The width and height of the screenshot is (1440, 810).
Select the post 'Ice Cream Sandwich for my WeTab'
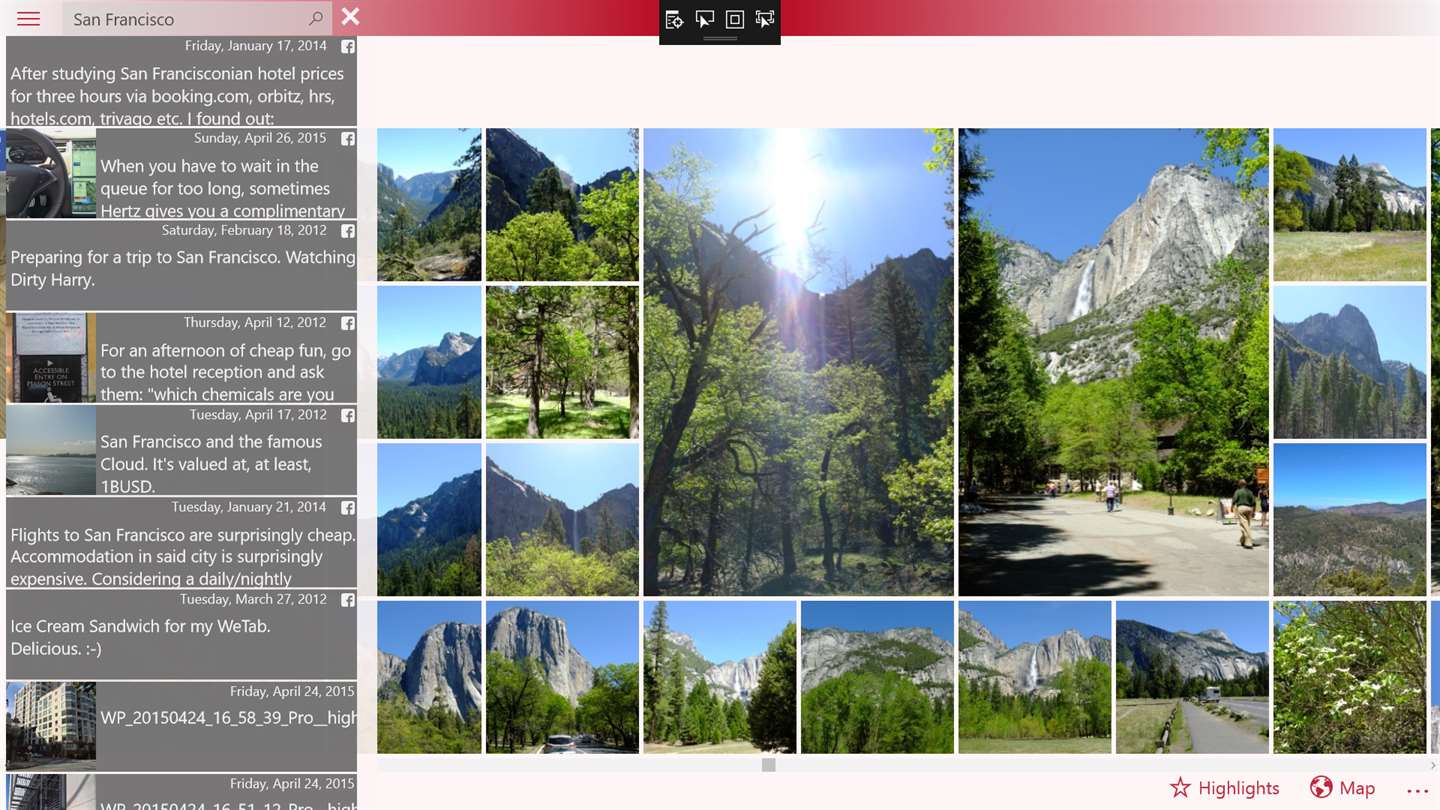pyautogui.click(x=181, y=634)
